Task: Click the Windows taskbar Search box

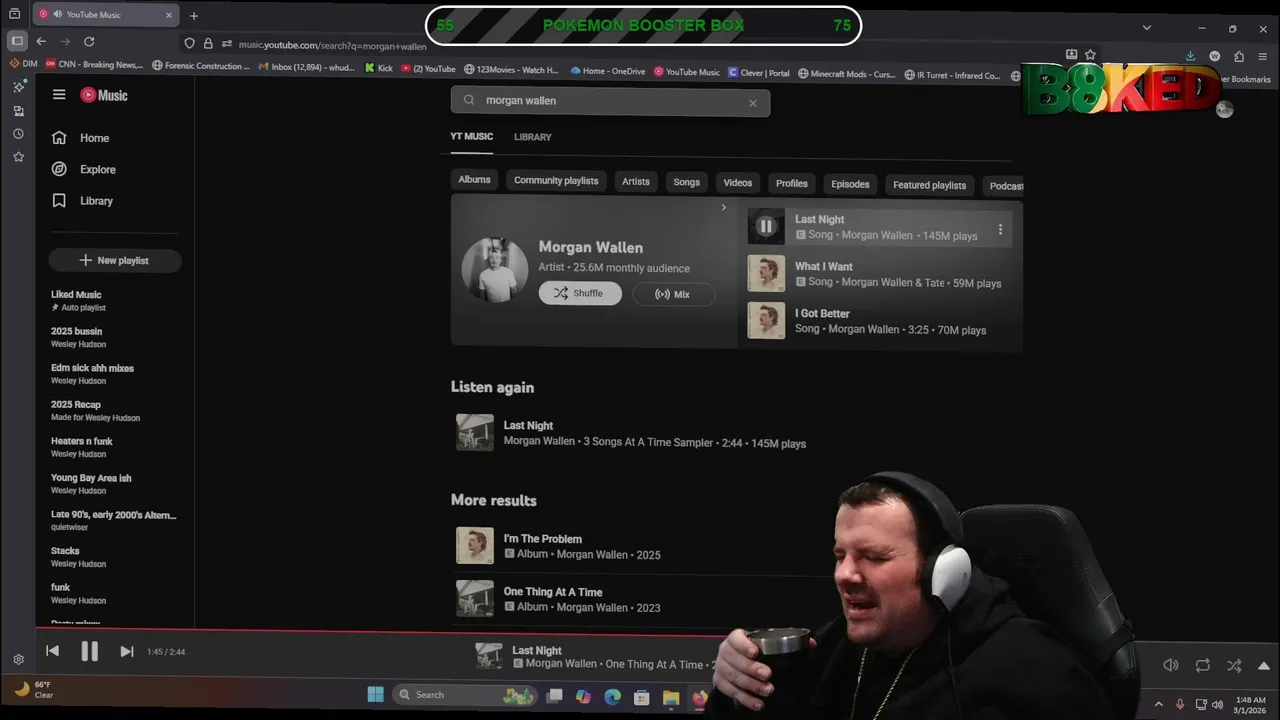Action: pyautogui.click(x=466, y=695)
